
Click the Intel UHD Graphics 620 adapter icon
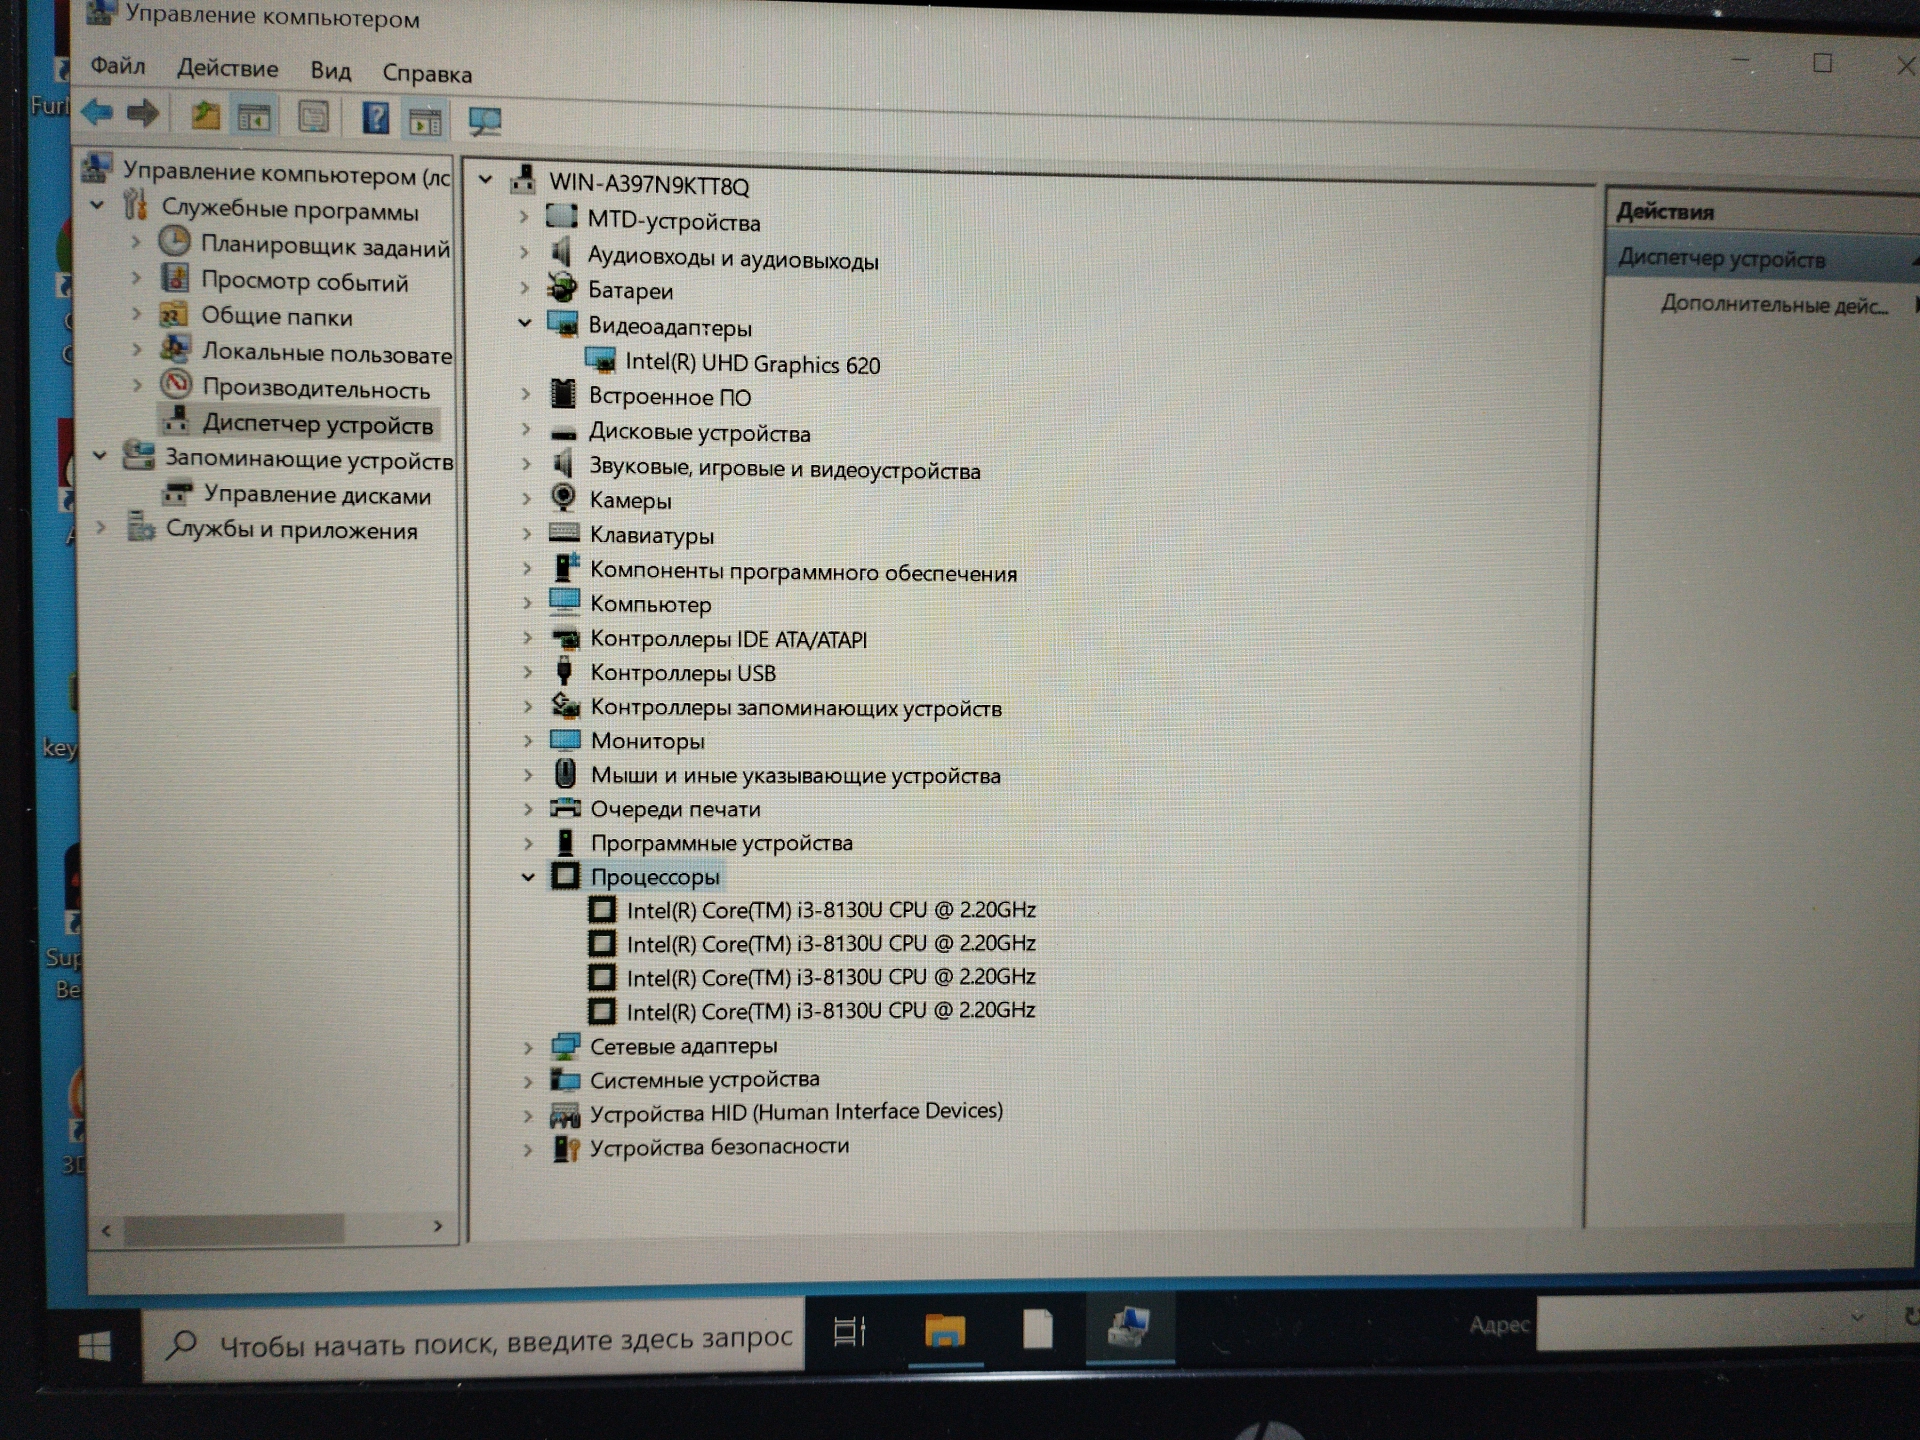pyautogui.click(x=600, y=361)
